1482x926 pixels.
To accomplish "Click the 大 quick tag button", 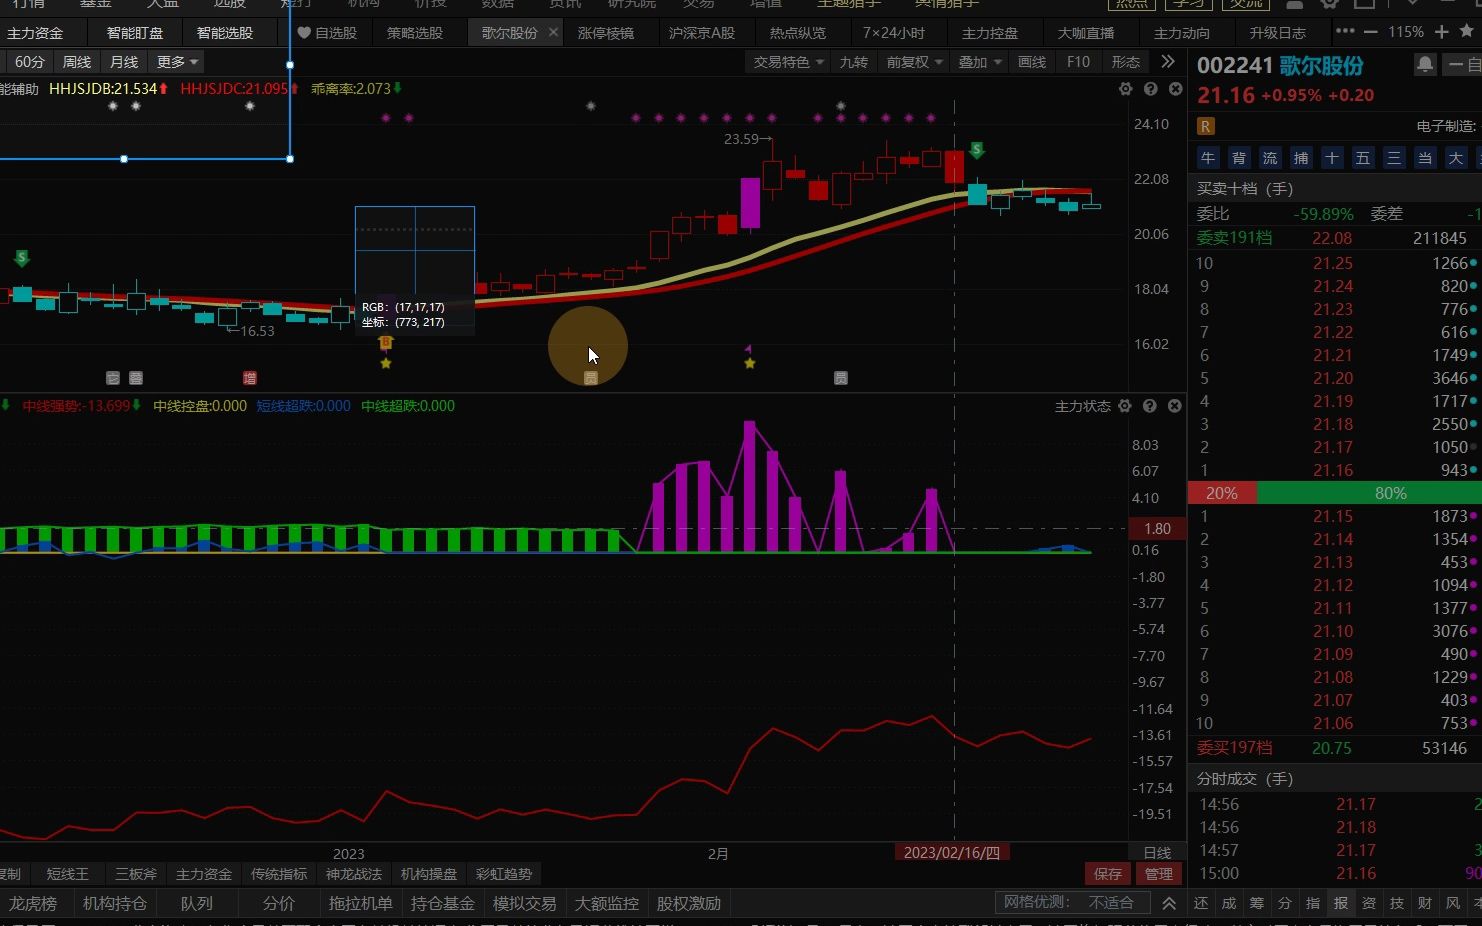I will point(1456,158).
